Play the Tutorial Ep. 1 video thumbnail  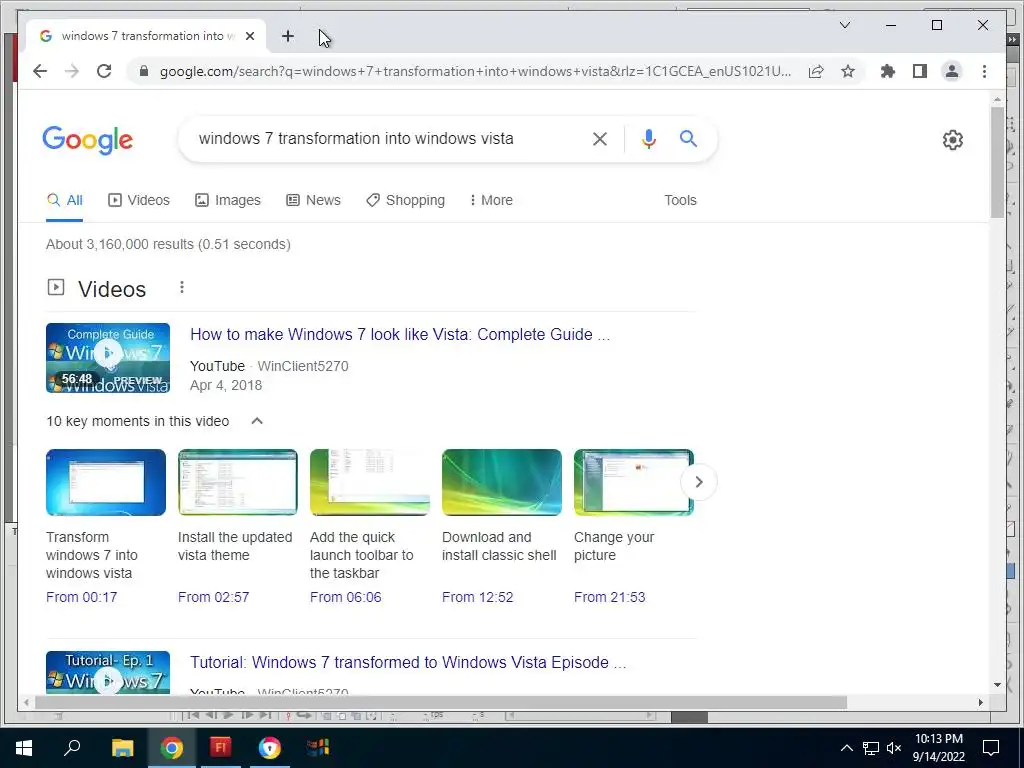point(108,672)
